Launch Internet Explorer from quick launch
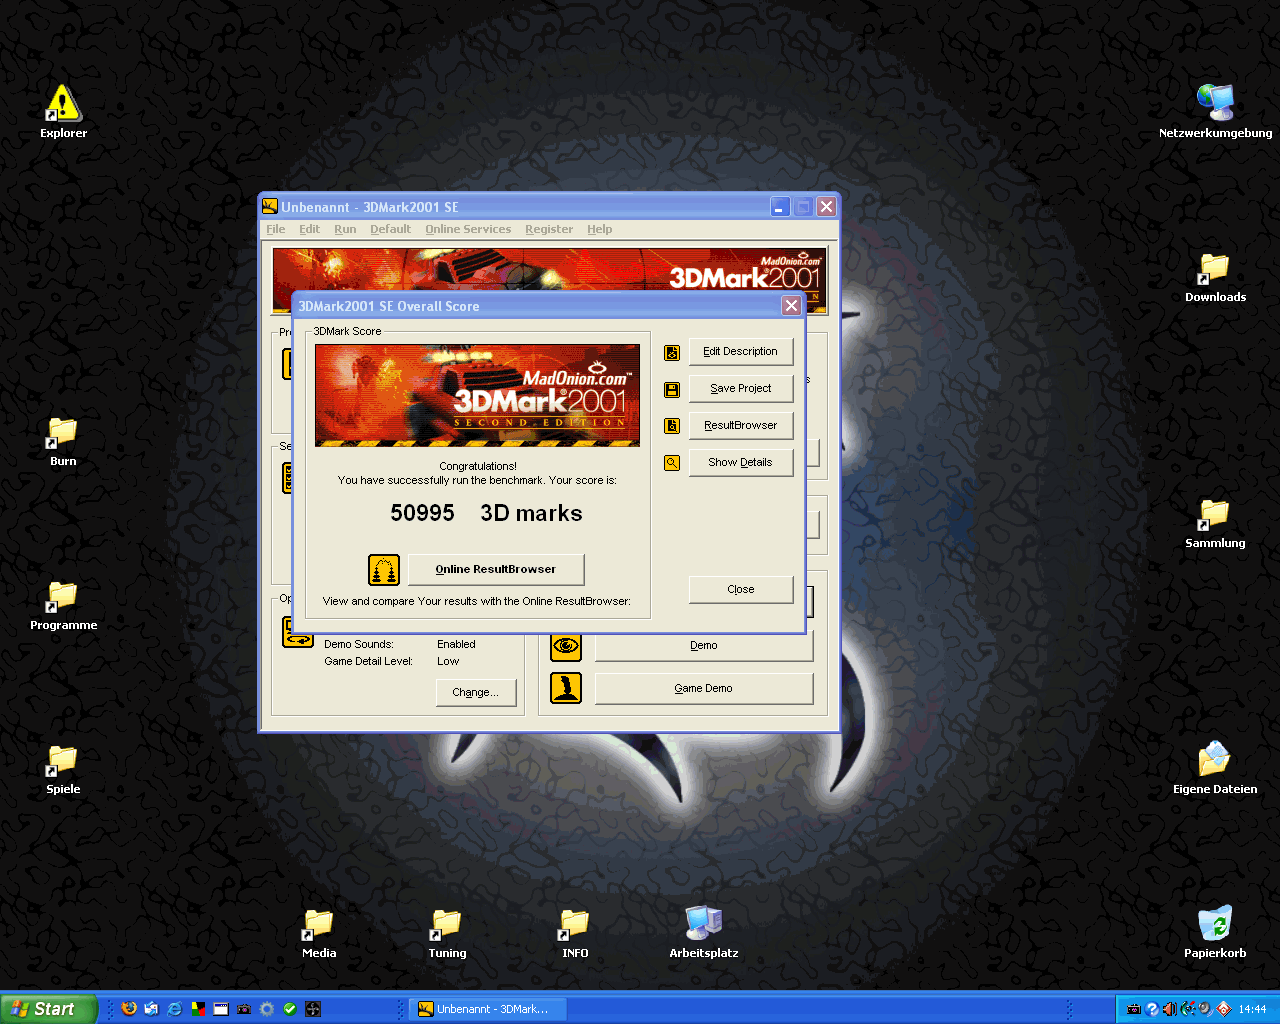This screenshot has height=1024, width=1280. pyautogui.click(x=175, y=1009)
